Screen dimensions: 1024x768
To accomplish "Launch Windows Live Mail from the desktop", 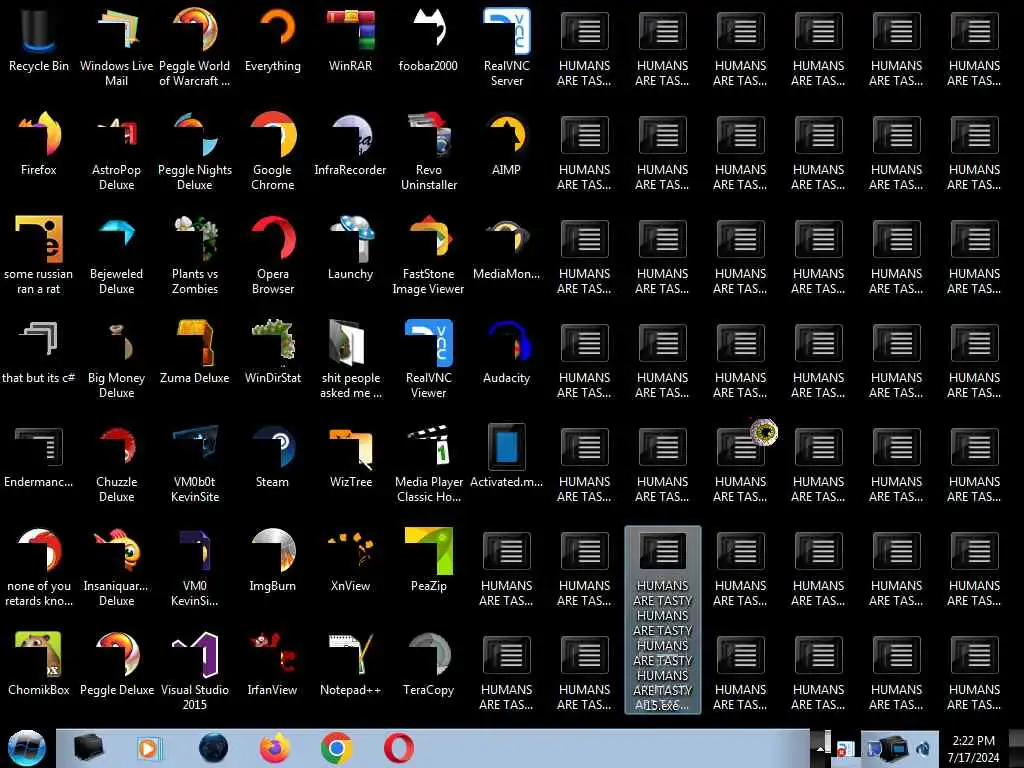I will click(x=116, y=47).
